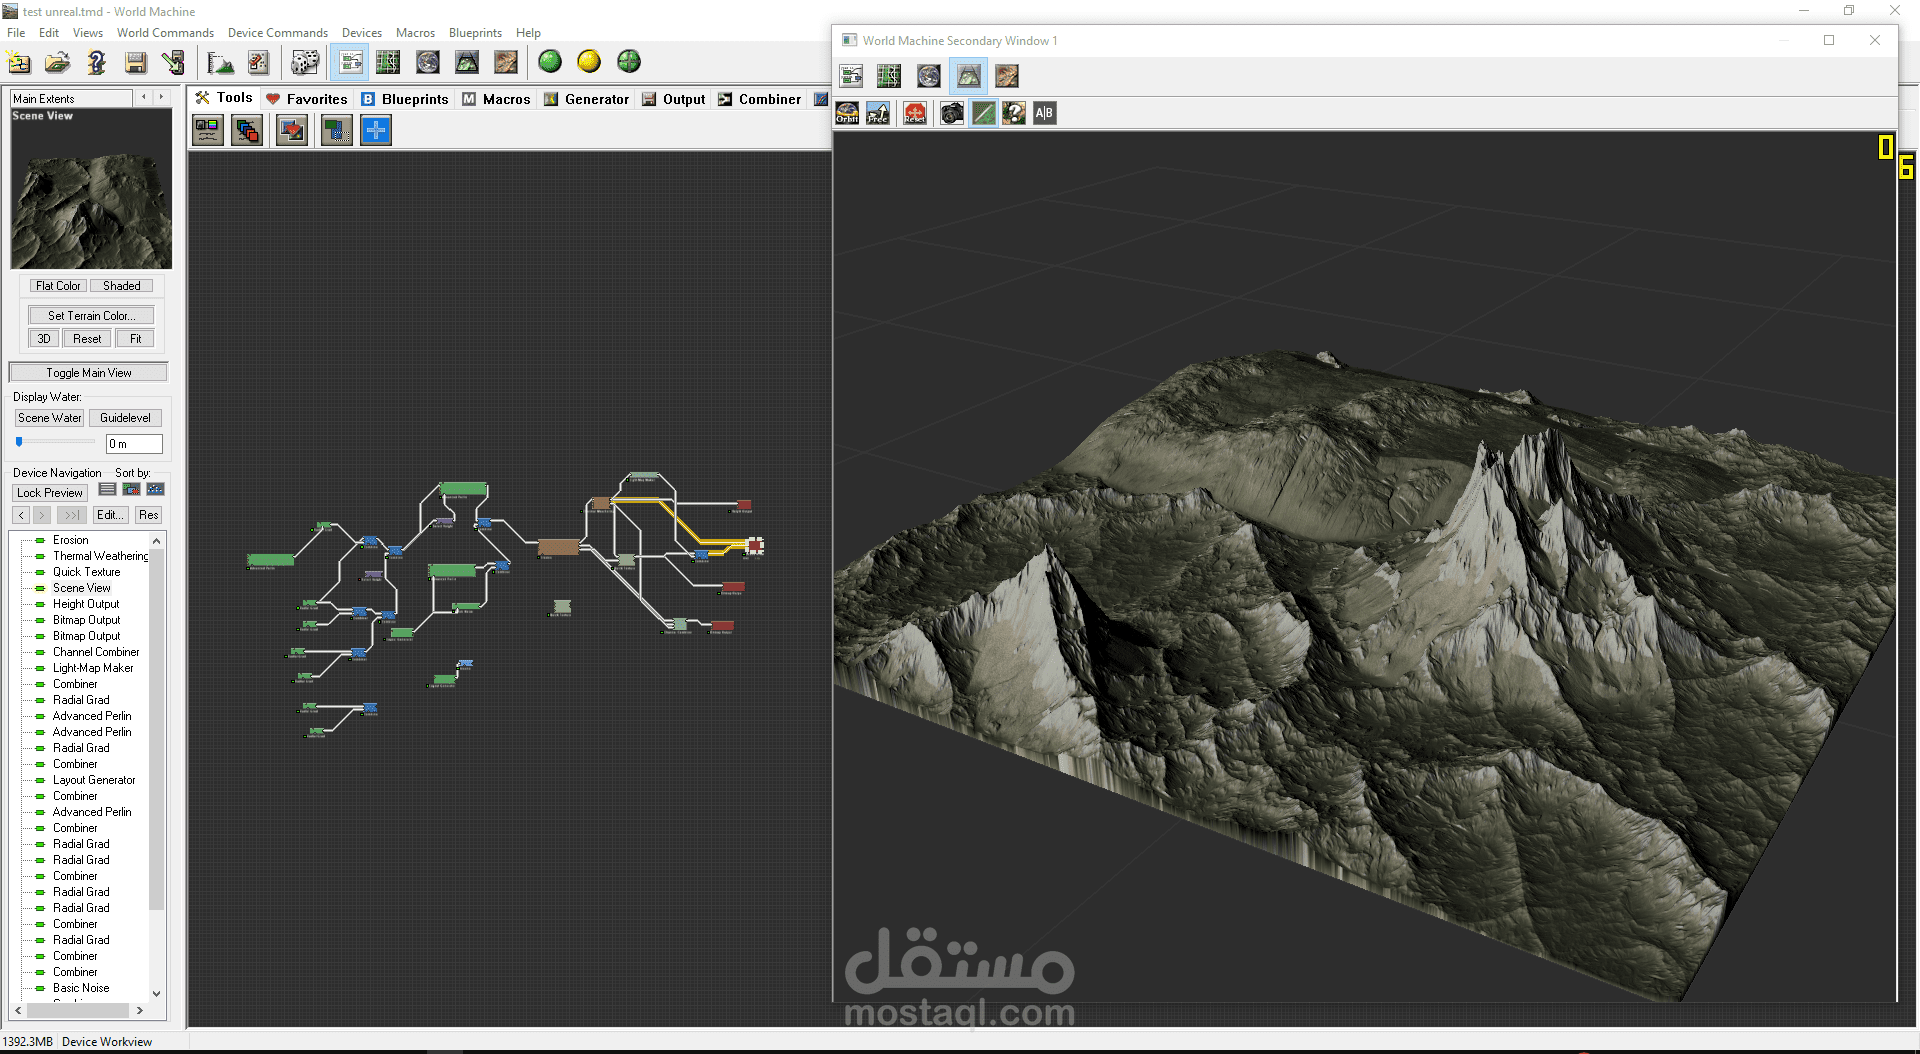The height and width of the screenshot is (1054, 1920).
Task: Toggle the diagonal split display icon
Action: click(x=983, y=113)
